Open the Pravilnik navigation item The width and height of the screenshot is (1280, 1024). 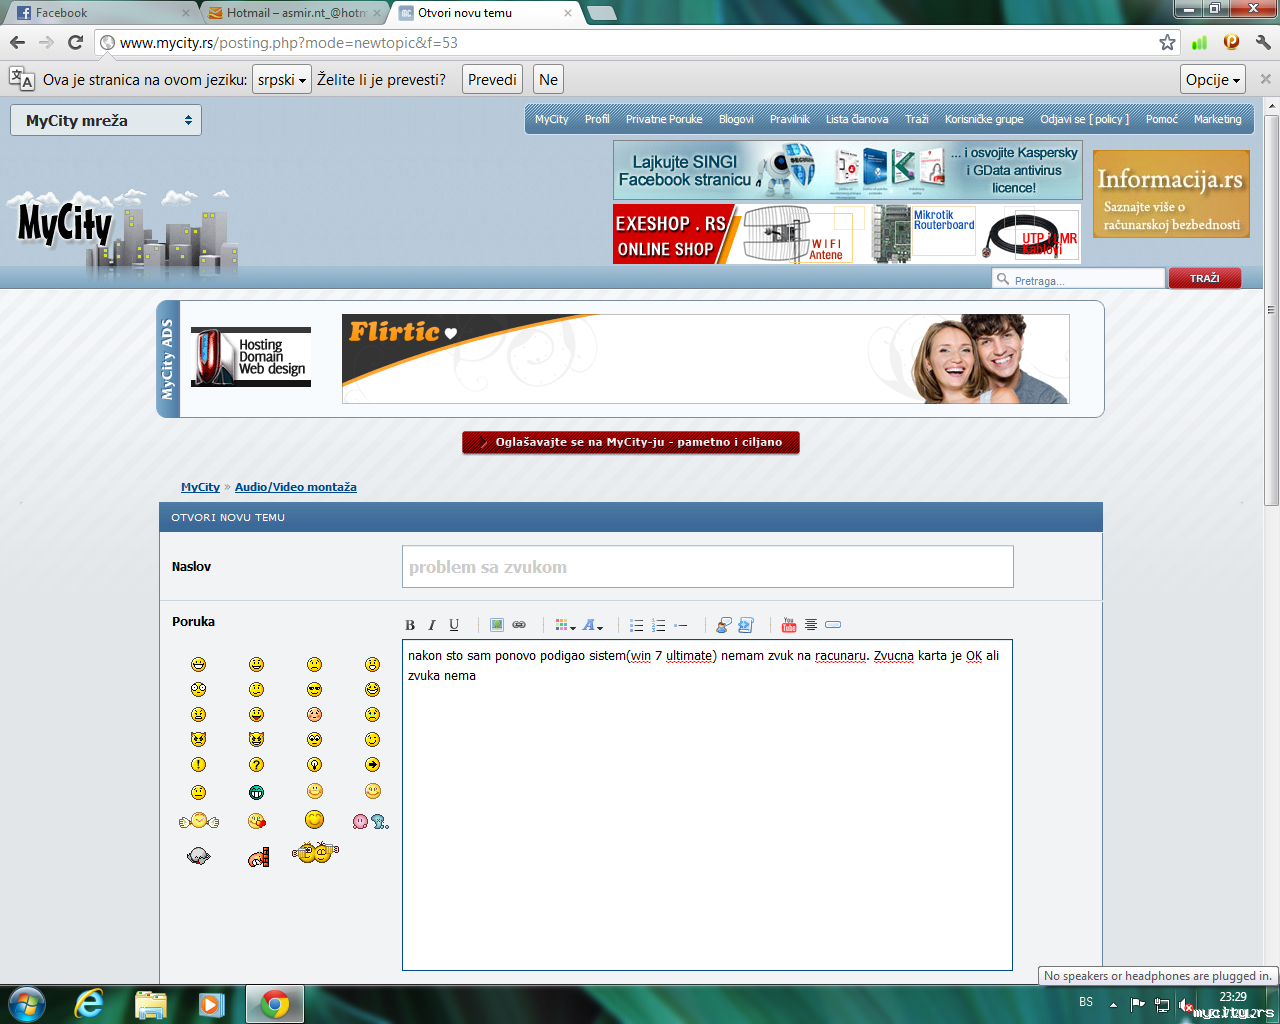(790, 119)
